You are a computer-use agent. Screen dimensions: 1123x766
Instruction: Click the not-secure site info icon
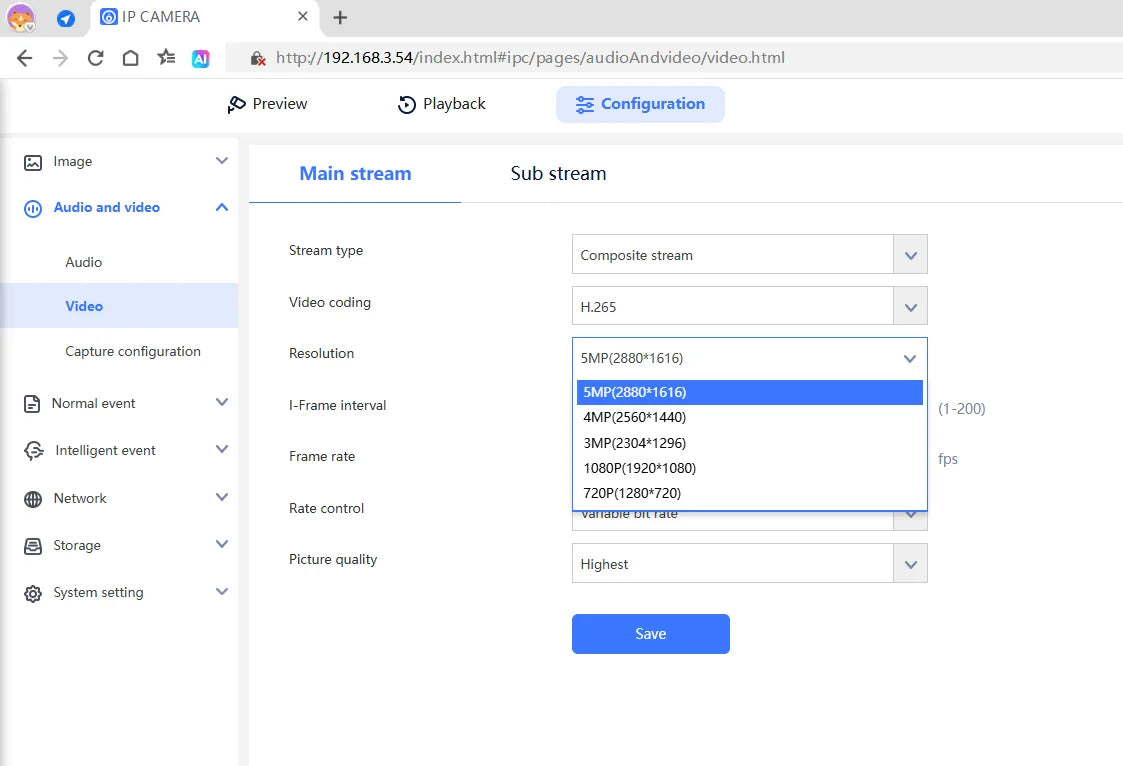point(257,58)
